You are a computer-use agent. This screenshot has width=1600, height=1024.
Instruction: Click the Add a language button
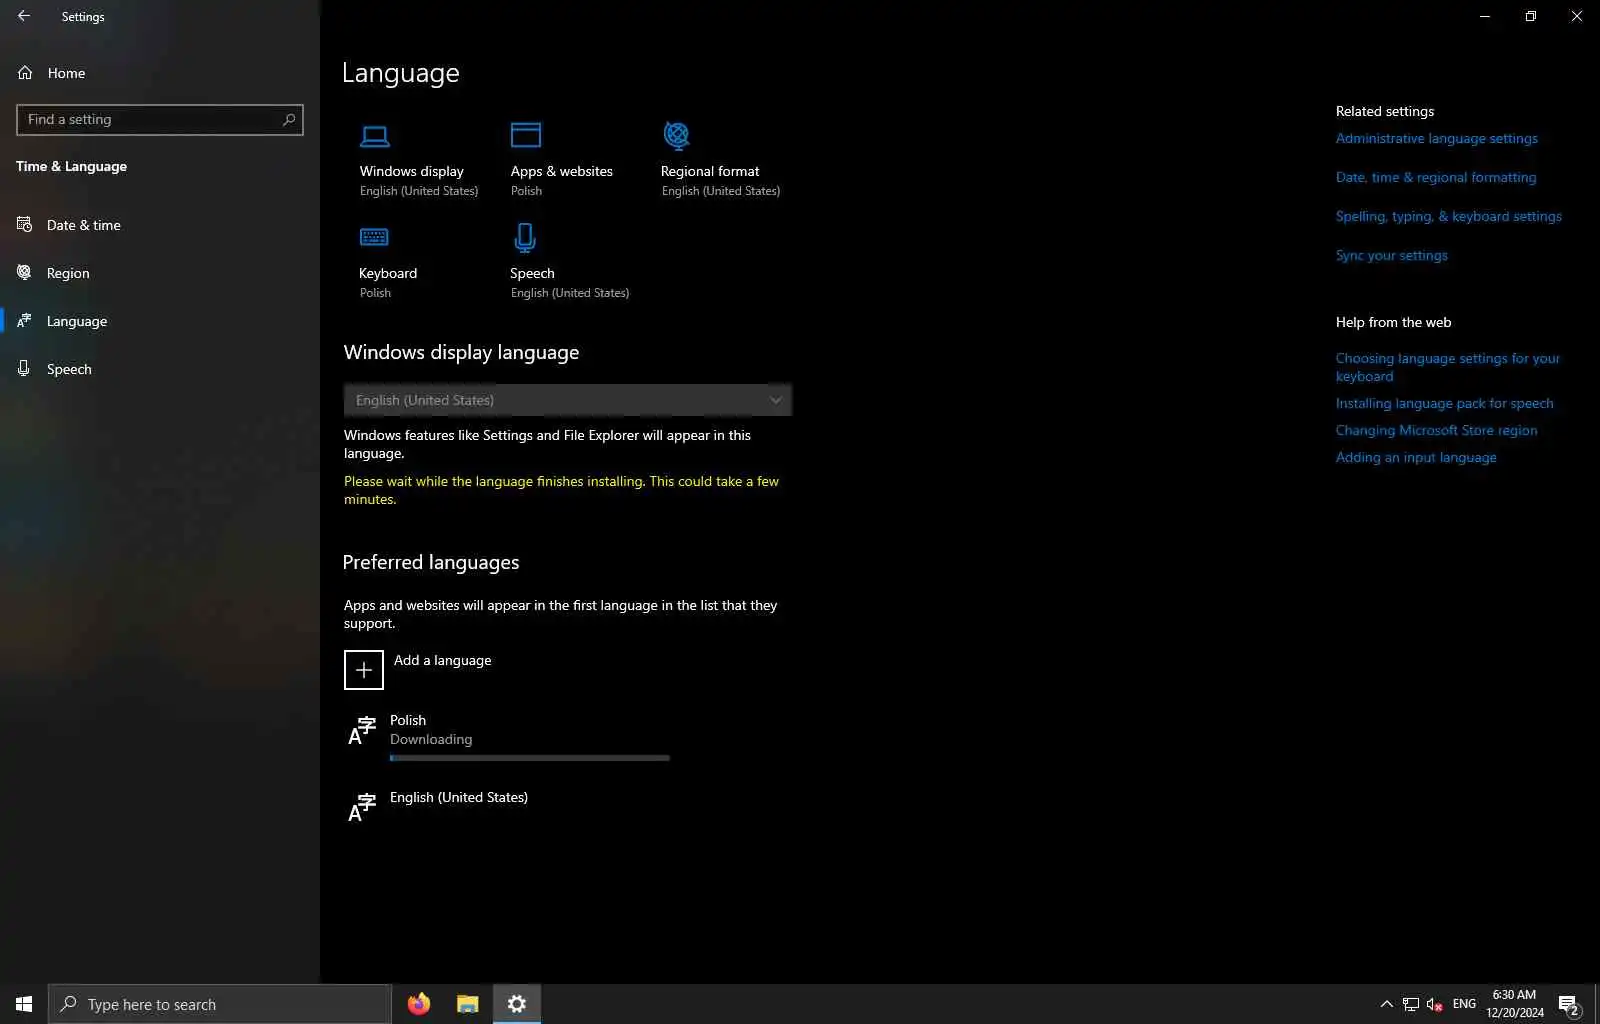pos(418,669)
